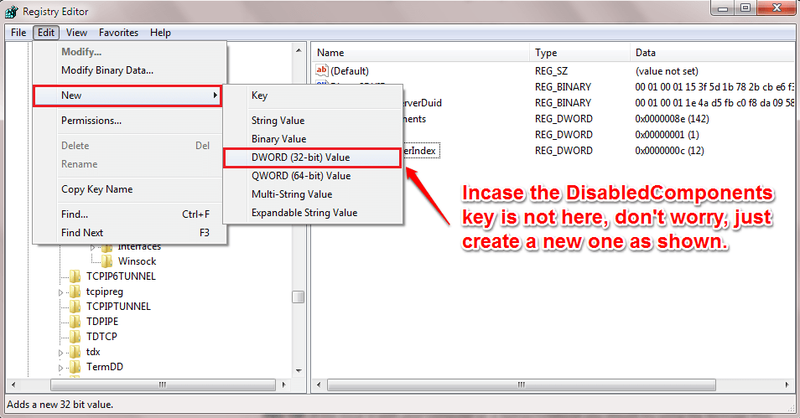Click the TCPIP6TUNNEL folder icon
The height and width of the screenshot is (418, 800).
[x=75, y=277]
